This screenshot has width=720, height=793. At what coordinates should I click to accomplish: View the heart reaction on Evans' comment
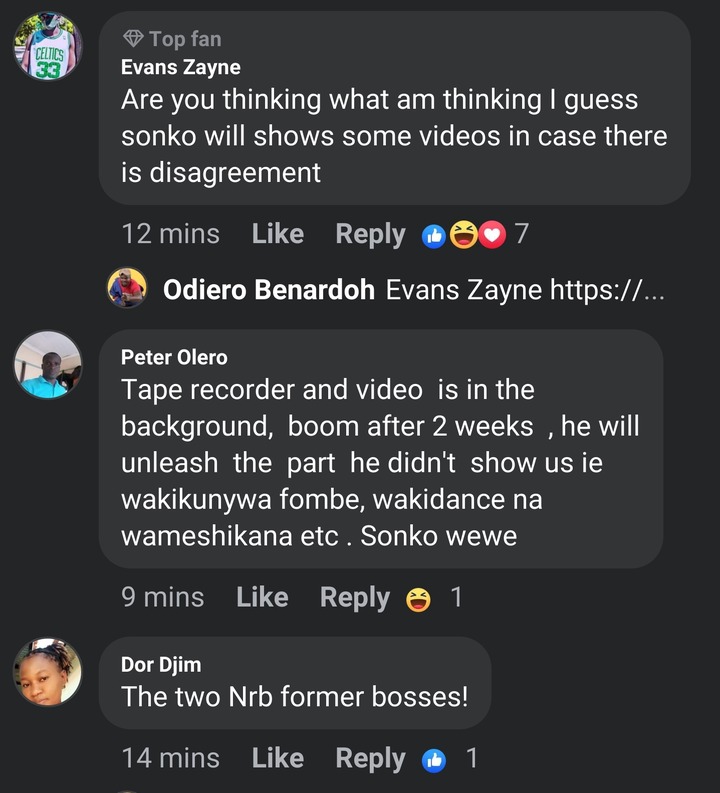(x=491, y=235)
